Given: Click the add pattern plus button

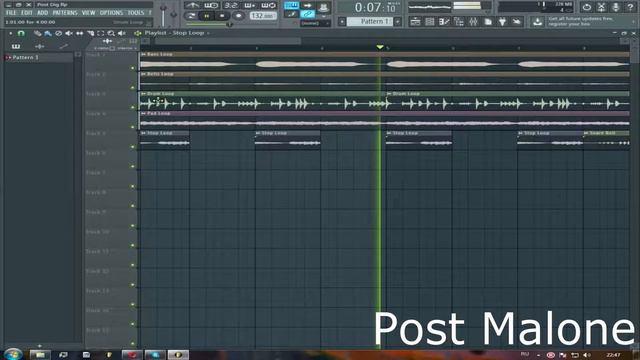Looking at the screenshot, I should tap(398, 21).
